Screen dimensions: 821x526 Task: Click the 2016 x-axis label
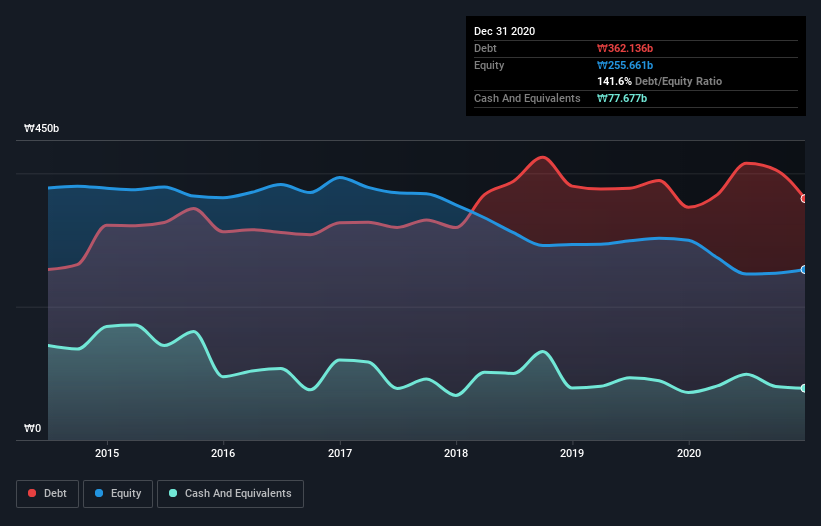223,453
